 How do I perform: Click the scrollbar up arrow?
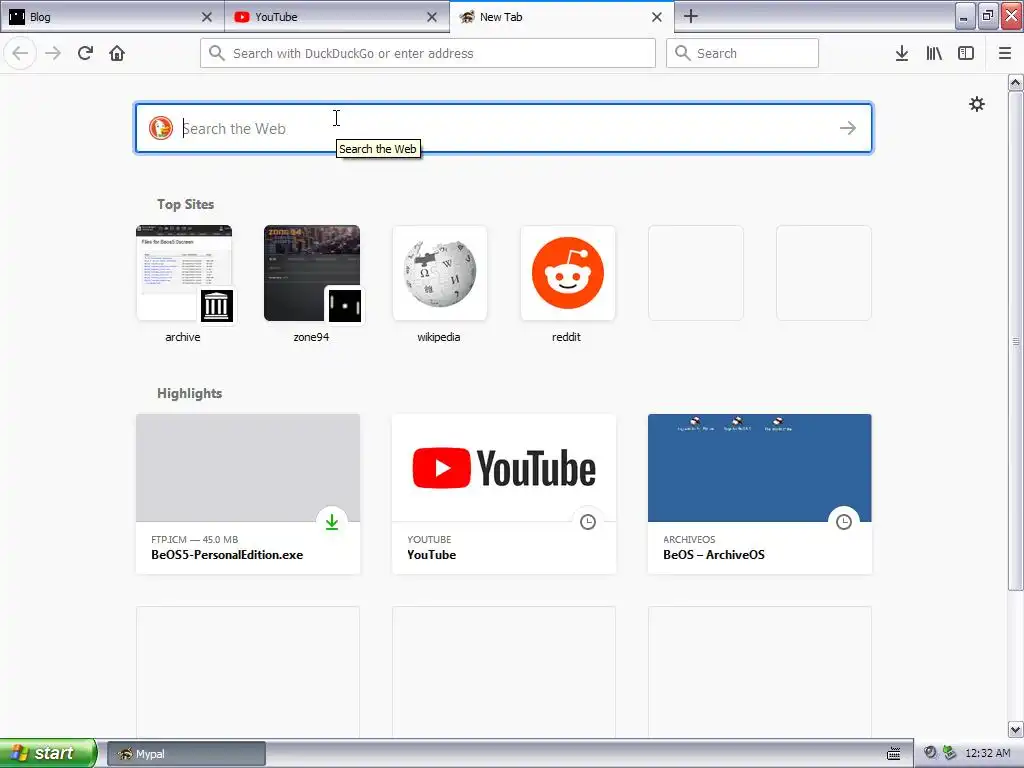(x=1015, y=82)
